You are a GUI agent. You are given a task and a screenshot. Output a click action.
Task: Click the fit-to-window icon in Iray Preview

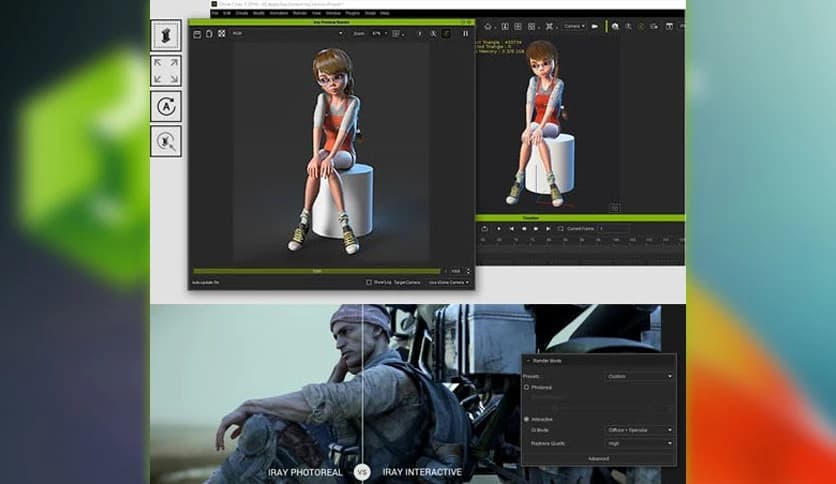pyautogui.click(x=221, y=34)
